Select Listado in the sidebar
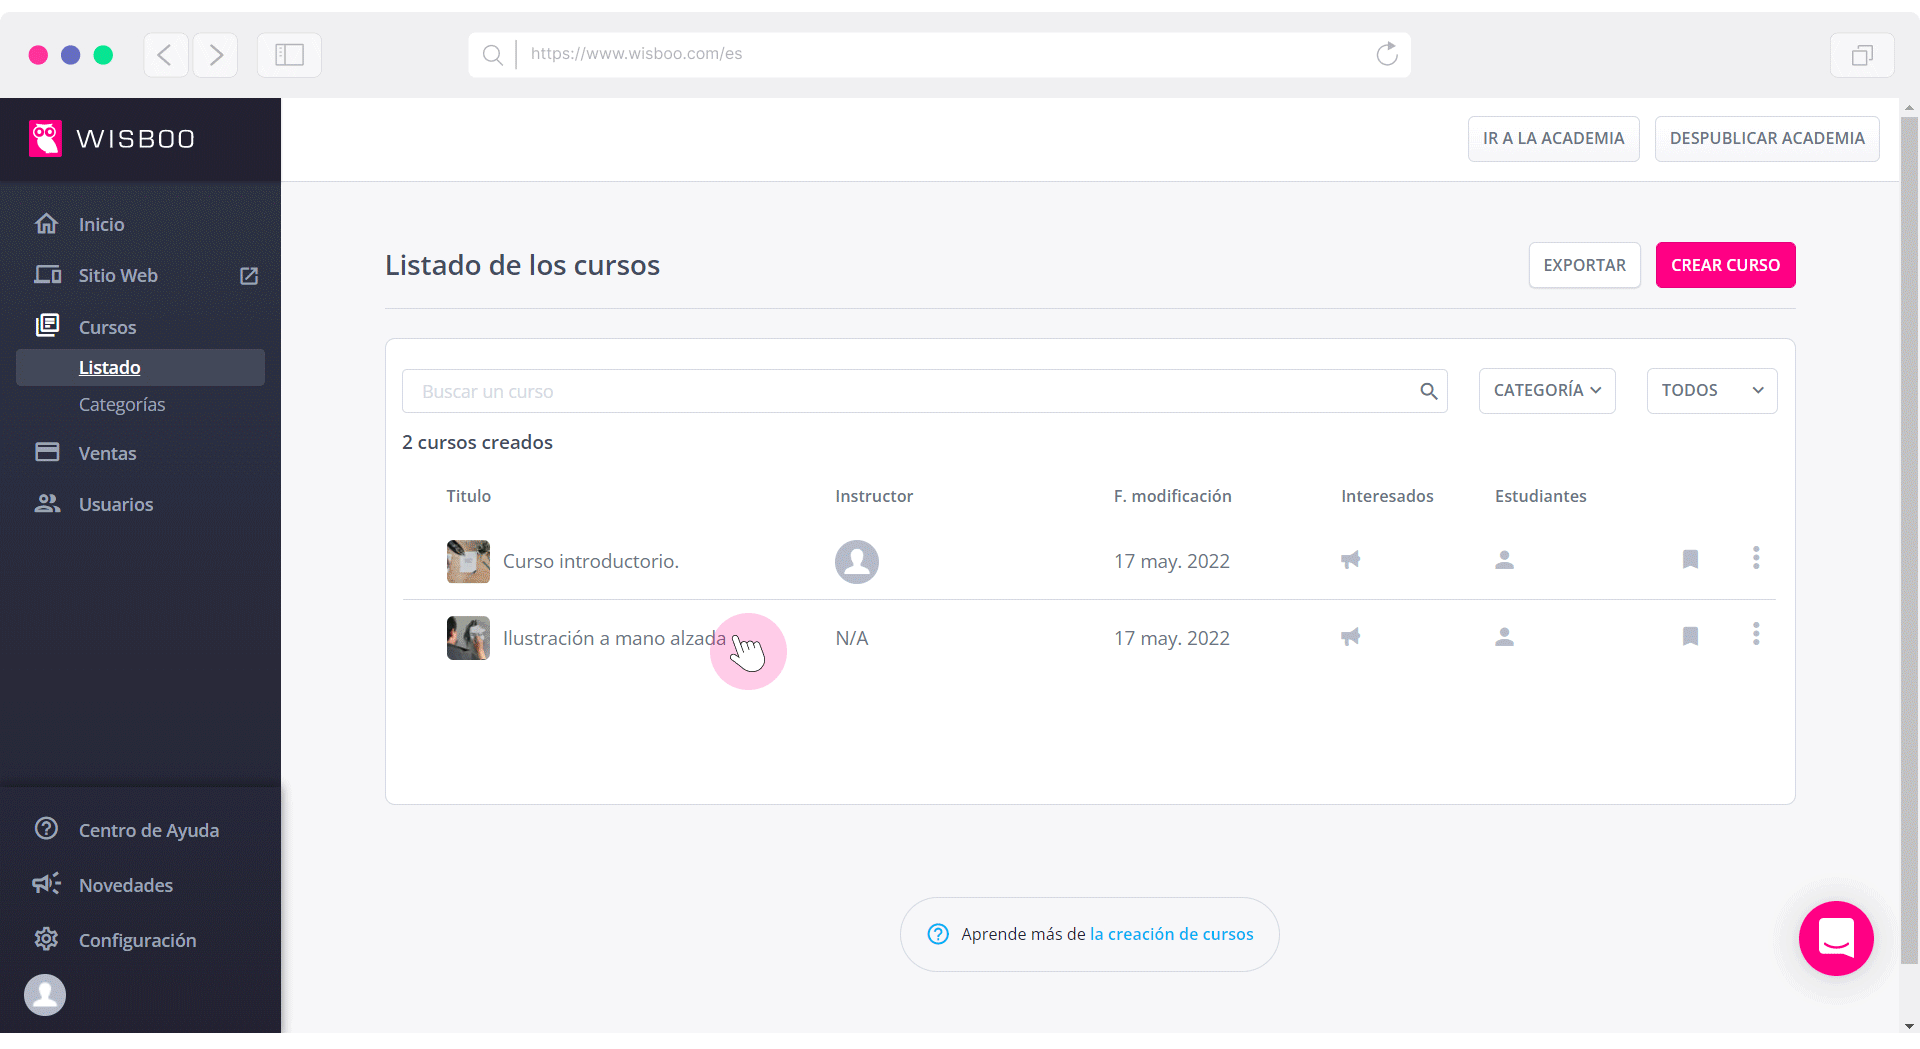 [140, 367]
